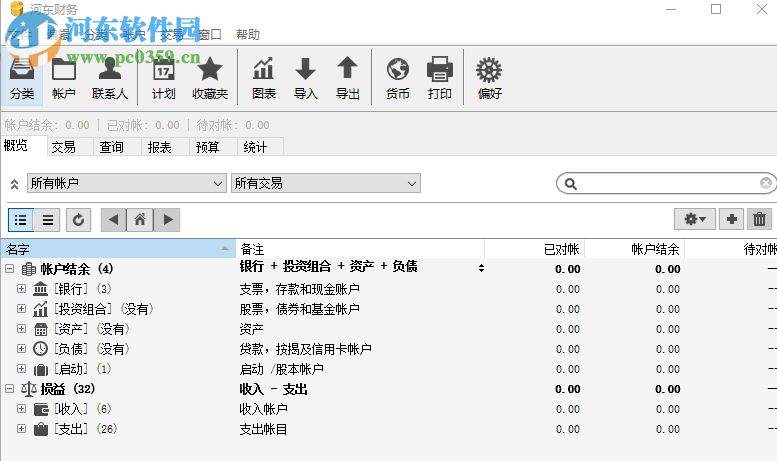Open the 所有帐户 accounts dropdown
This screenshot has width=777, height=461.
127,183
